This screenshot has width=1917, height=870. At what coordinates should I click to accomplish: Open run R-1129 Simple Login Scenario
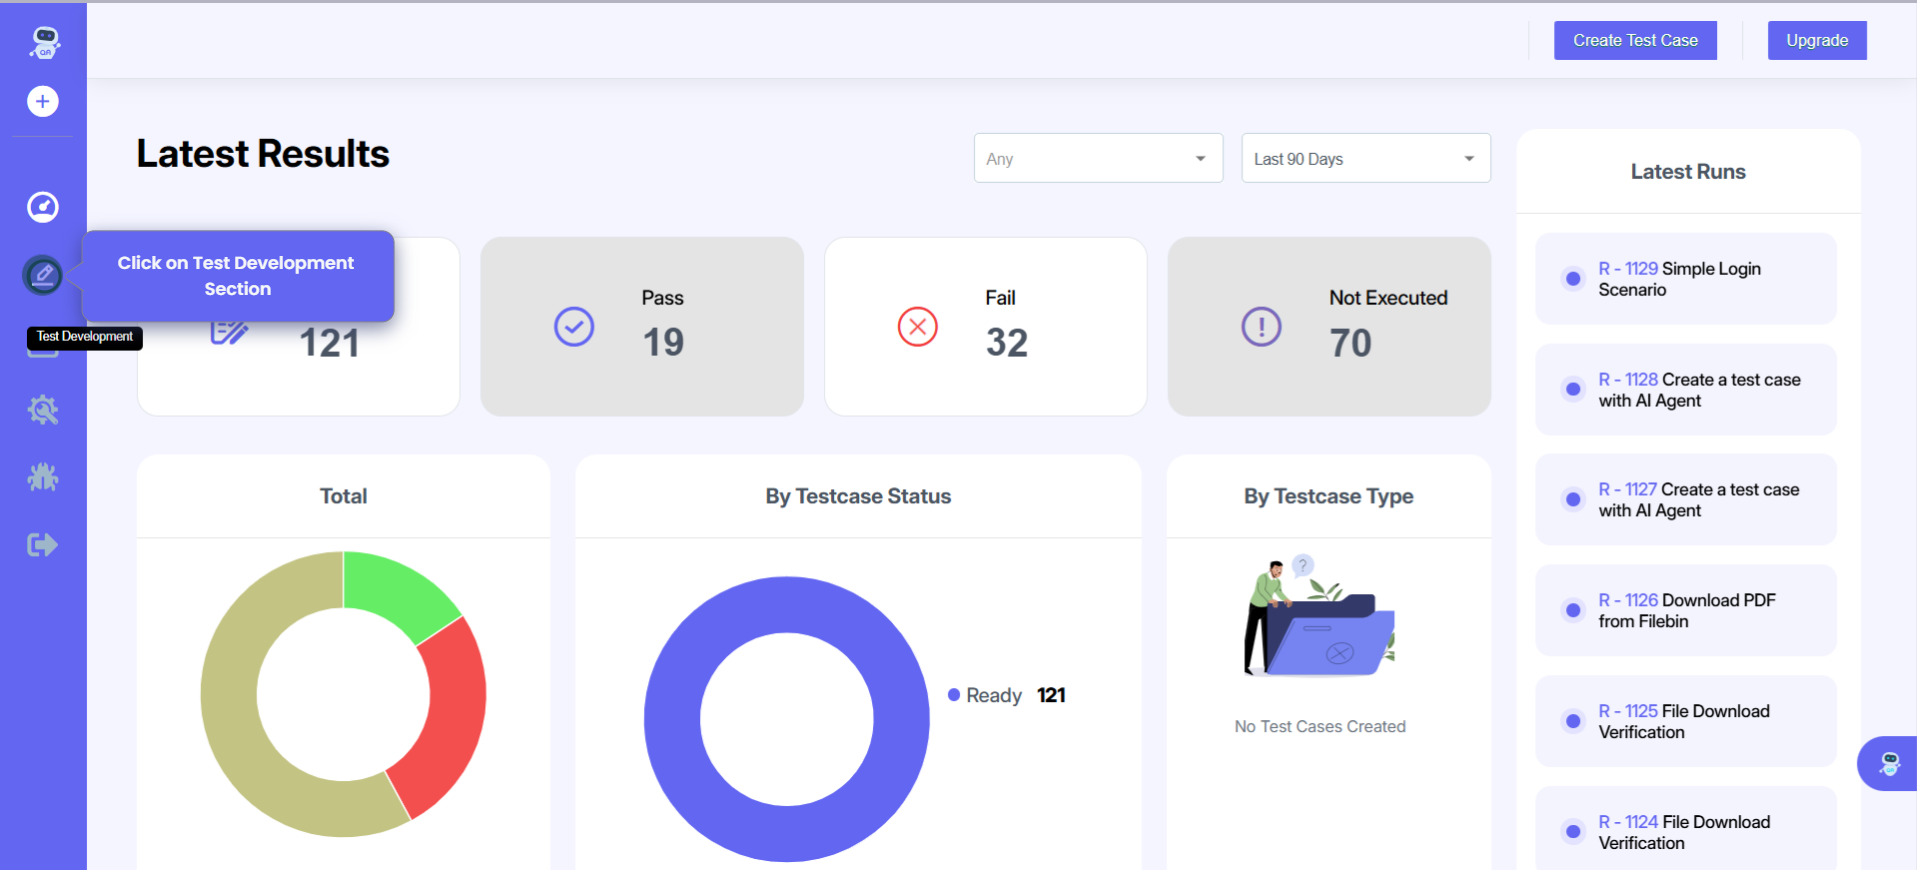point(1685,279)
